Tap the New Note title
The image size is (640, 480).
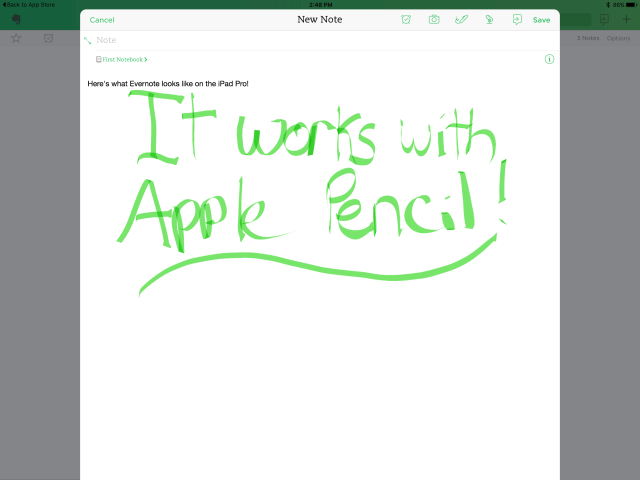[x=320, y=20]
